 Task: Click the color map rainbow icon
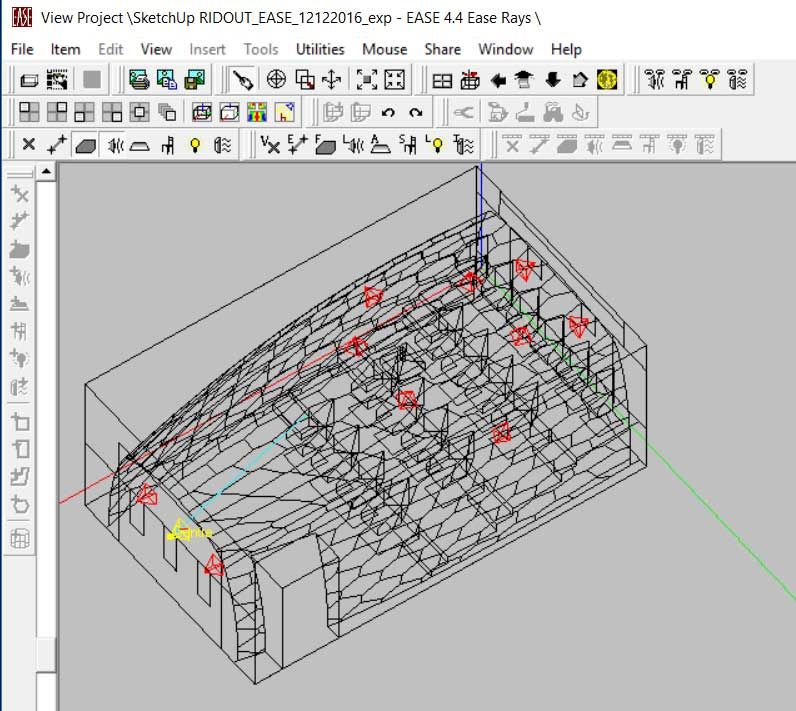[257, 112]
